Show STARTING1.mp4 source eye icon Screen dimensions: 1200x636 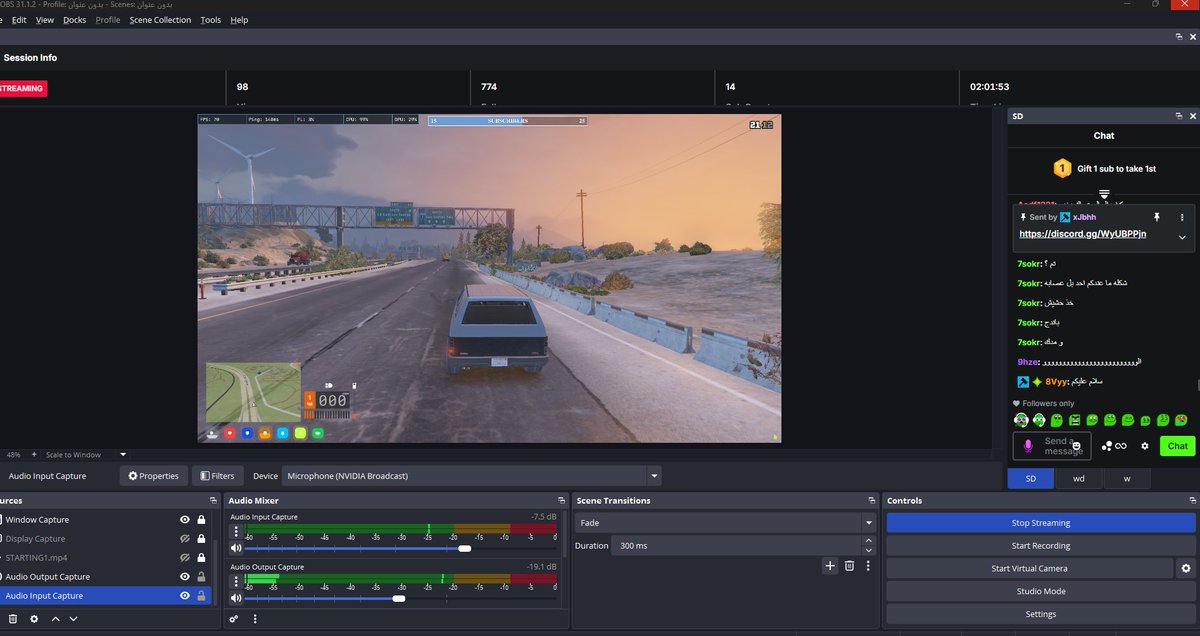[185, 558]
